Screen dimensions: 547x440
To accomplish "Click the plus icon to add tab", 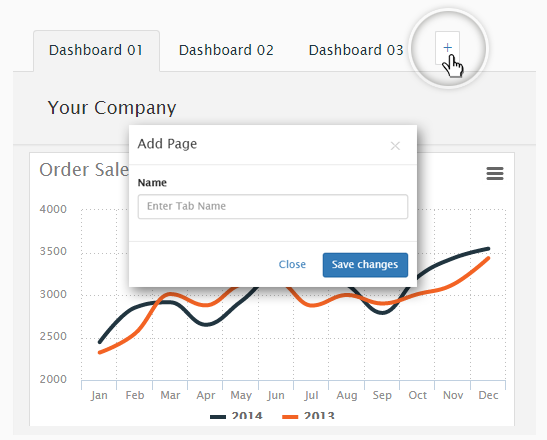I will point(447,48).
